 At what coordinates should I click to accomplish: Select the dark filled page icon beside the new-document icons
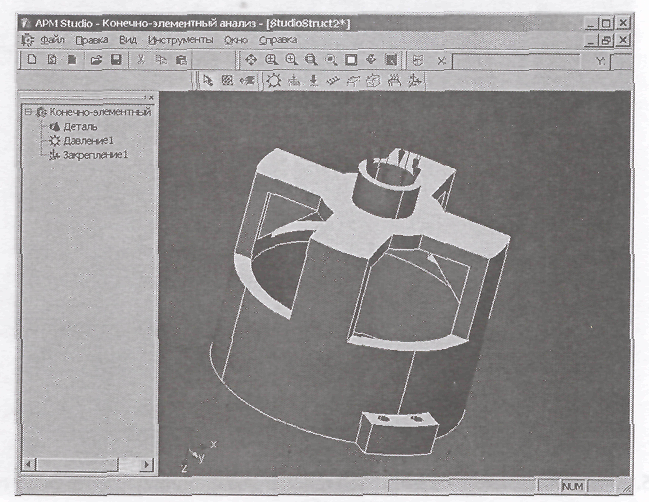72,60
